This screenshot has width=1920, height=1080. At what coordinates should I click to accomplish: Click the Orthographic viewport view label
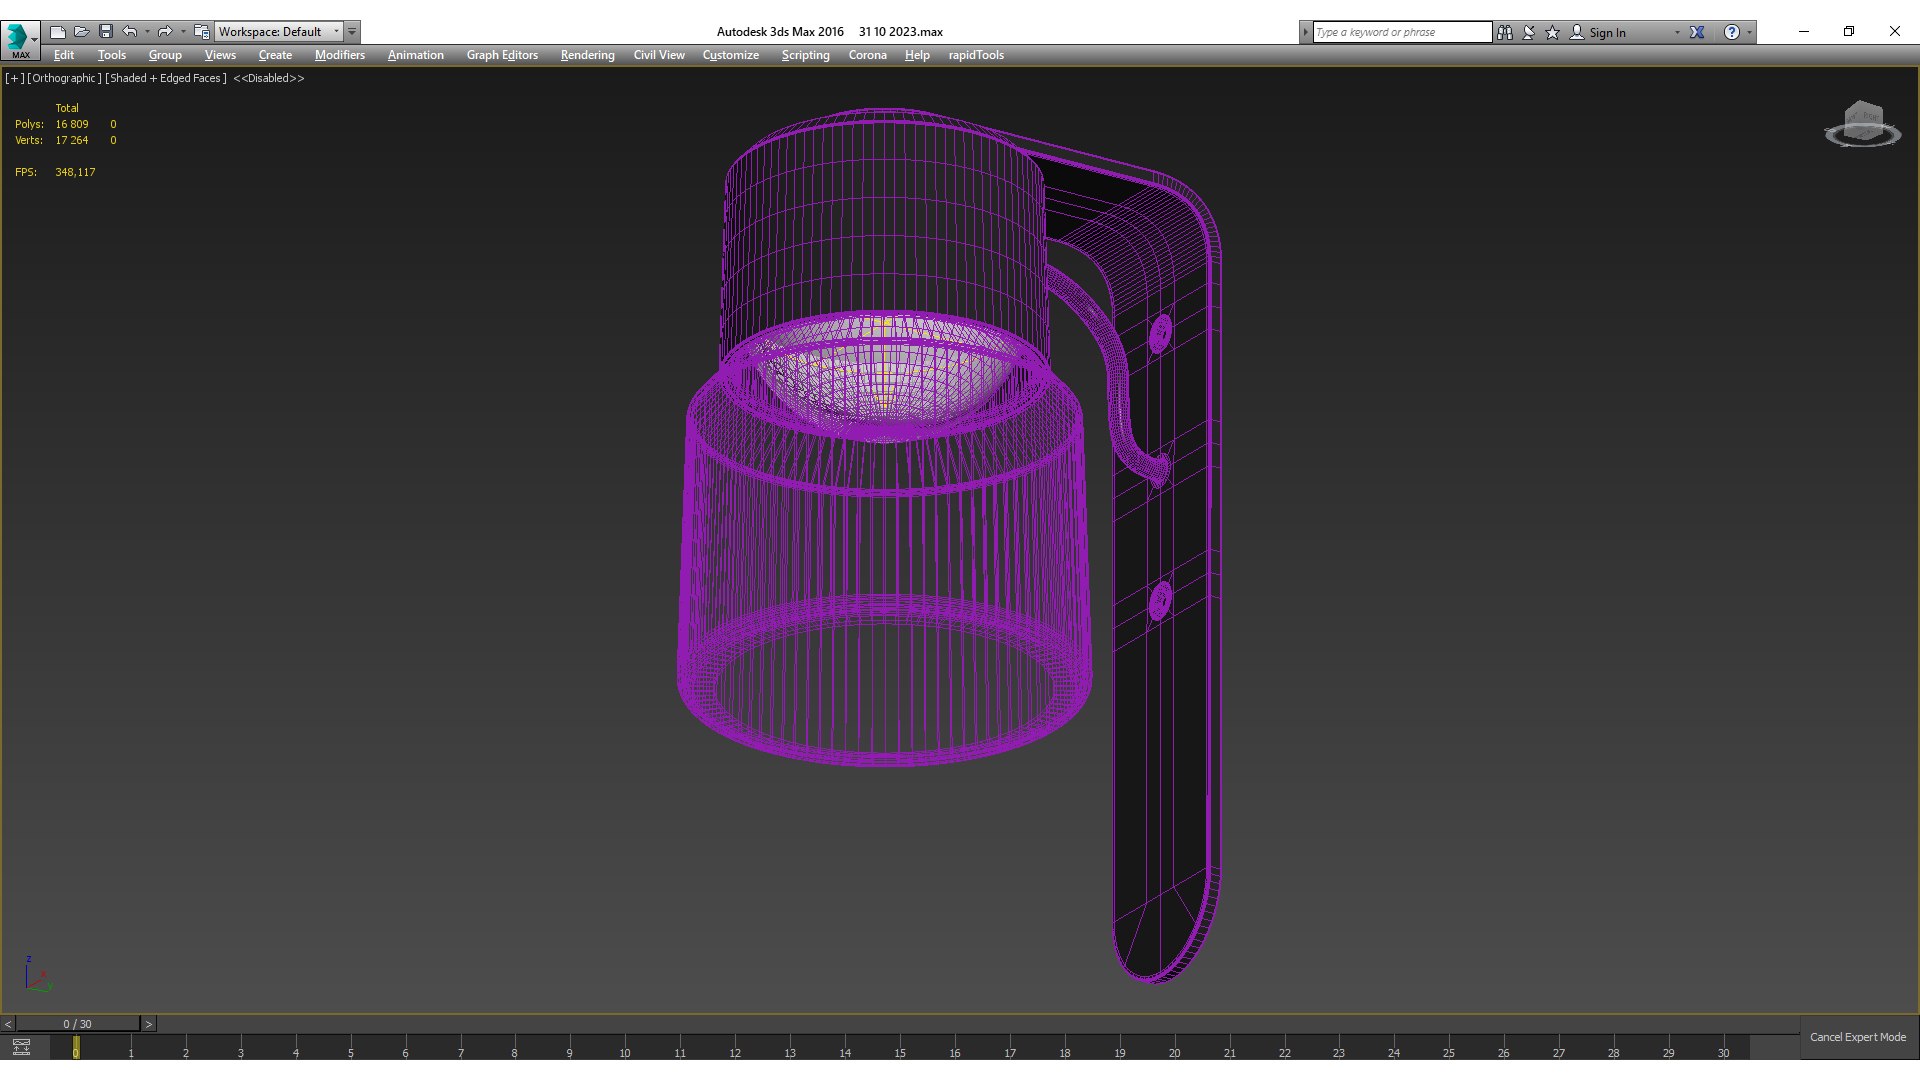click(64, 78)
